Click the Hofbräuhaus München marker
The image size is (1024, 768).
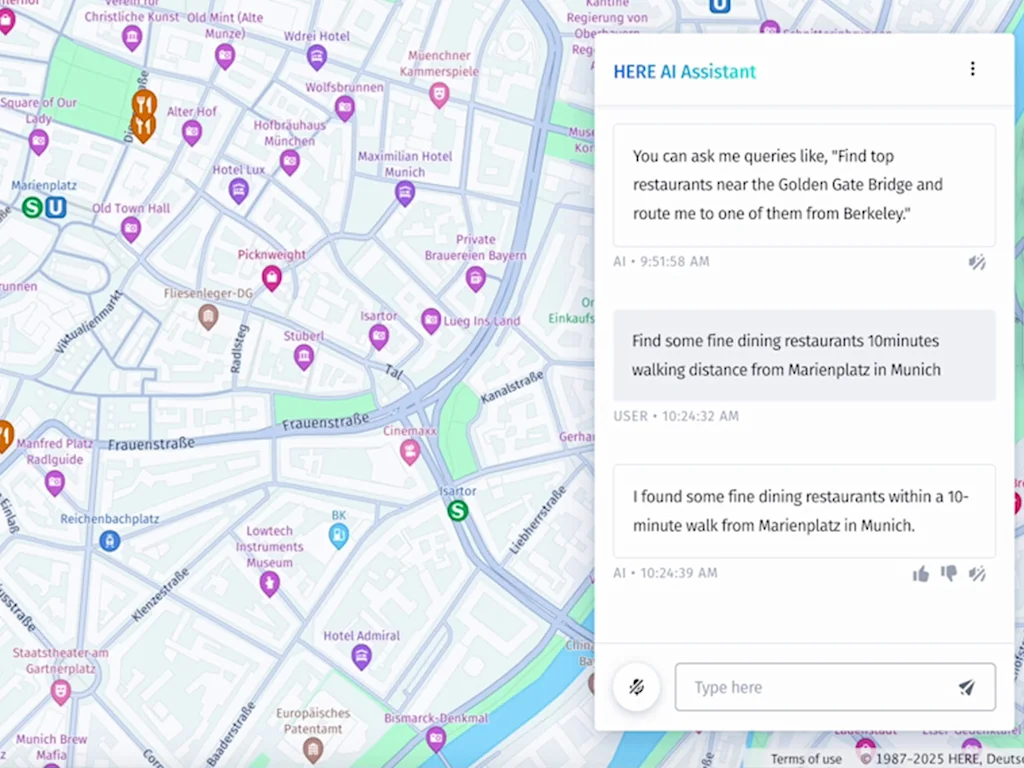[290, 162]
